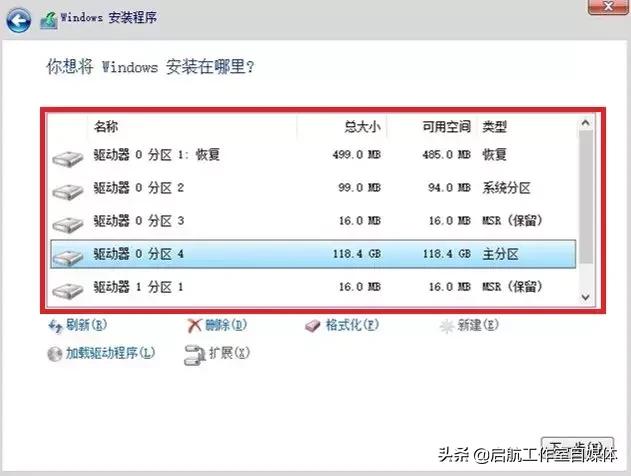Close the Windows Setup window
Screen dimensions: 631x476
pos(608,7)
